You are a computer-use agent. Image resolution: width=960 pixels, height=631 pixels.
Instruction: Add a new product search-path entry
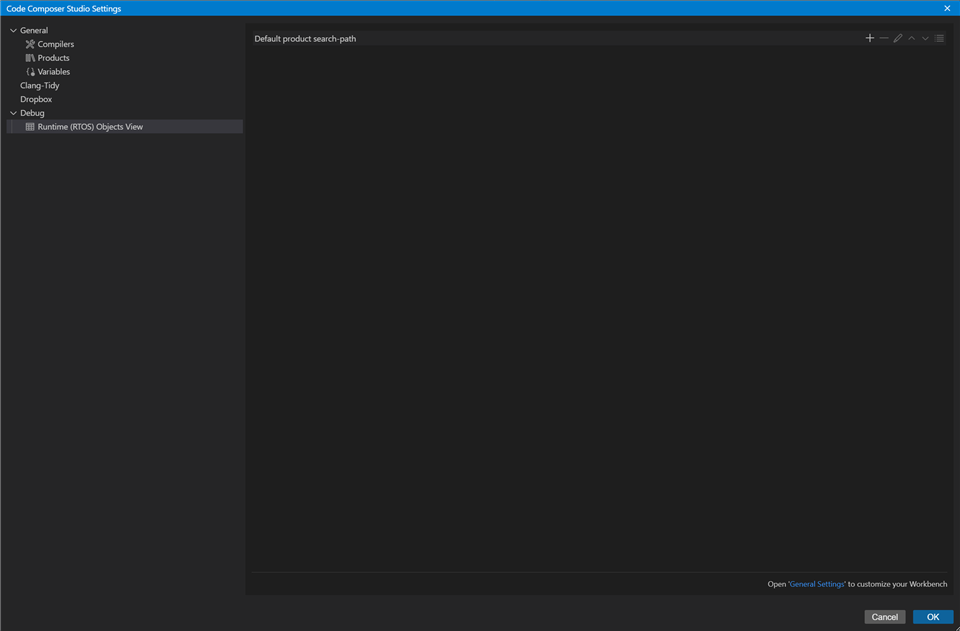[x=869, y=38]
